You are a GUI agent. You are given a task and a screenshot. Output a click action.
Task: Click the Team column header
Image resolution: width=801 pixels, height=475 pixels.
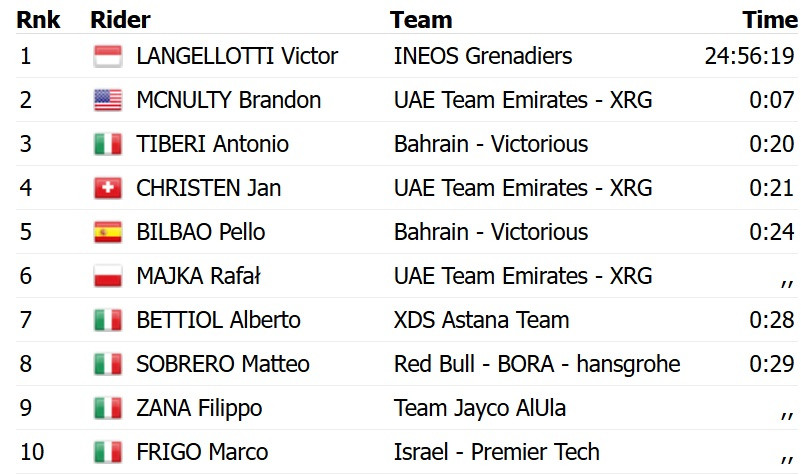coord(421,20)
